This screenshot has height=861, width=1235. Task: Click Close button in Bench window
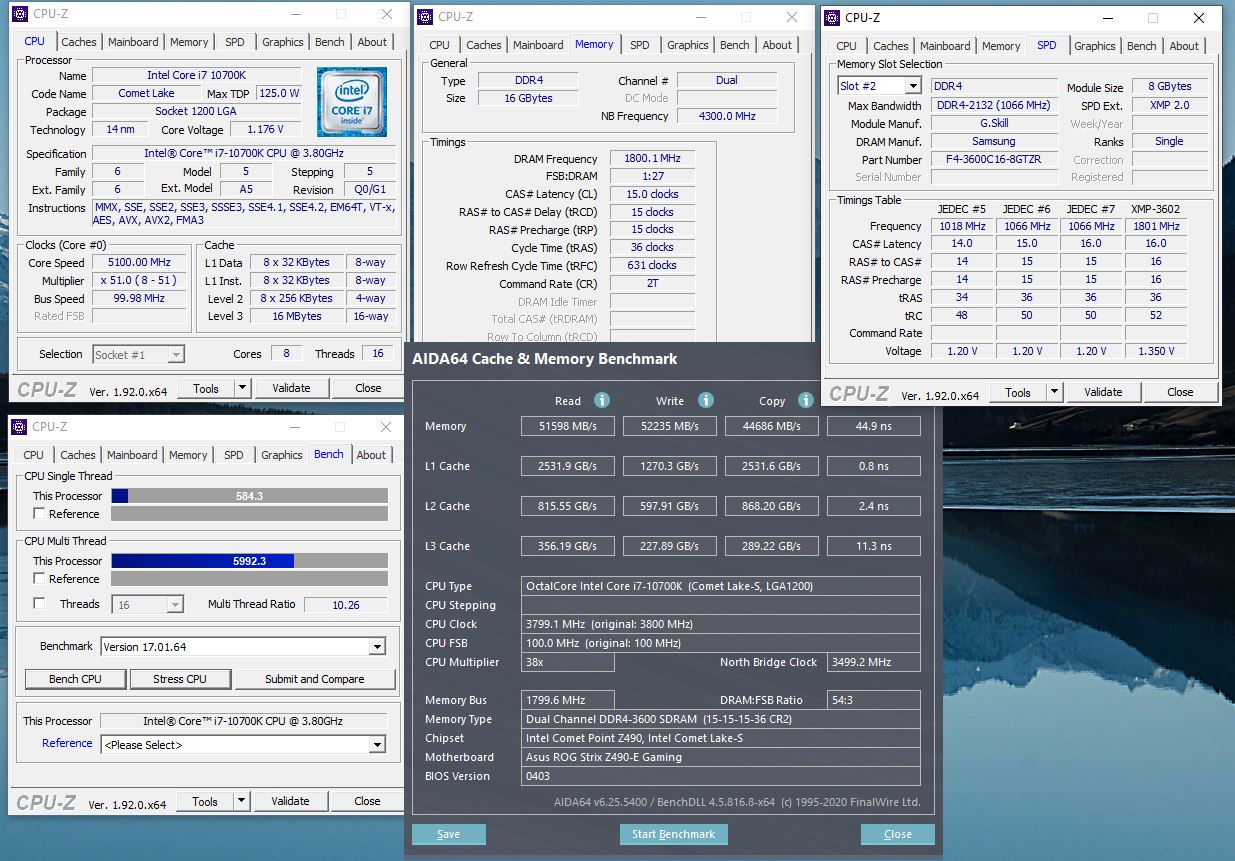[367, 802]
